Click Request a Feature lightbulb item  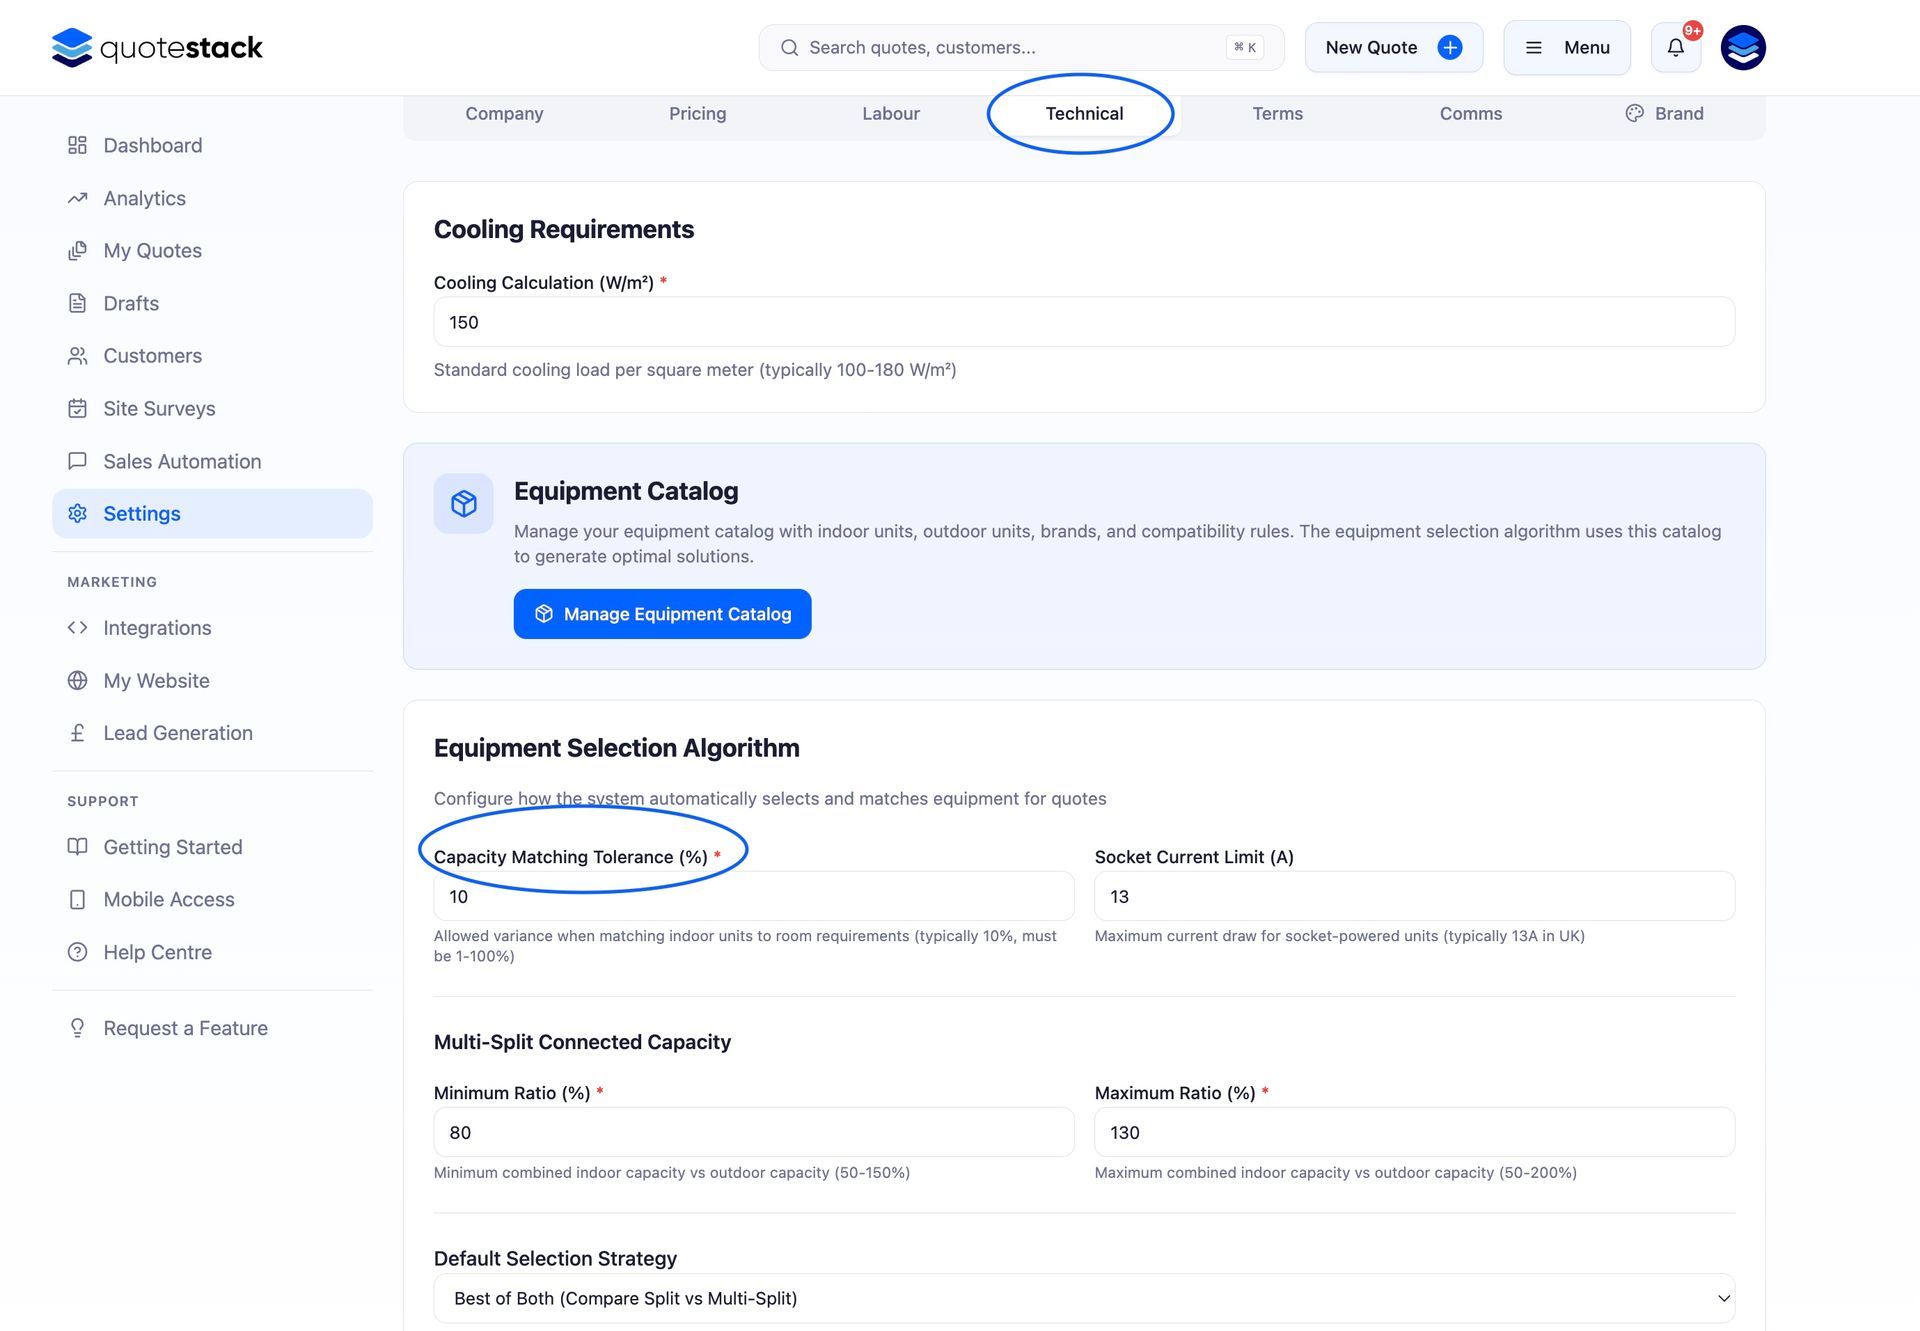pyautogui.click(x=185, y=1028)
